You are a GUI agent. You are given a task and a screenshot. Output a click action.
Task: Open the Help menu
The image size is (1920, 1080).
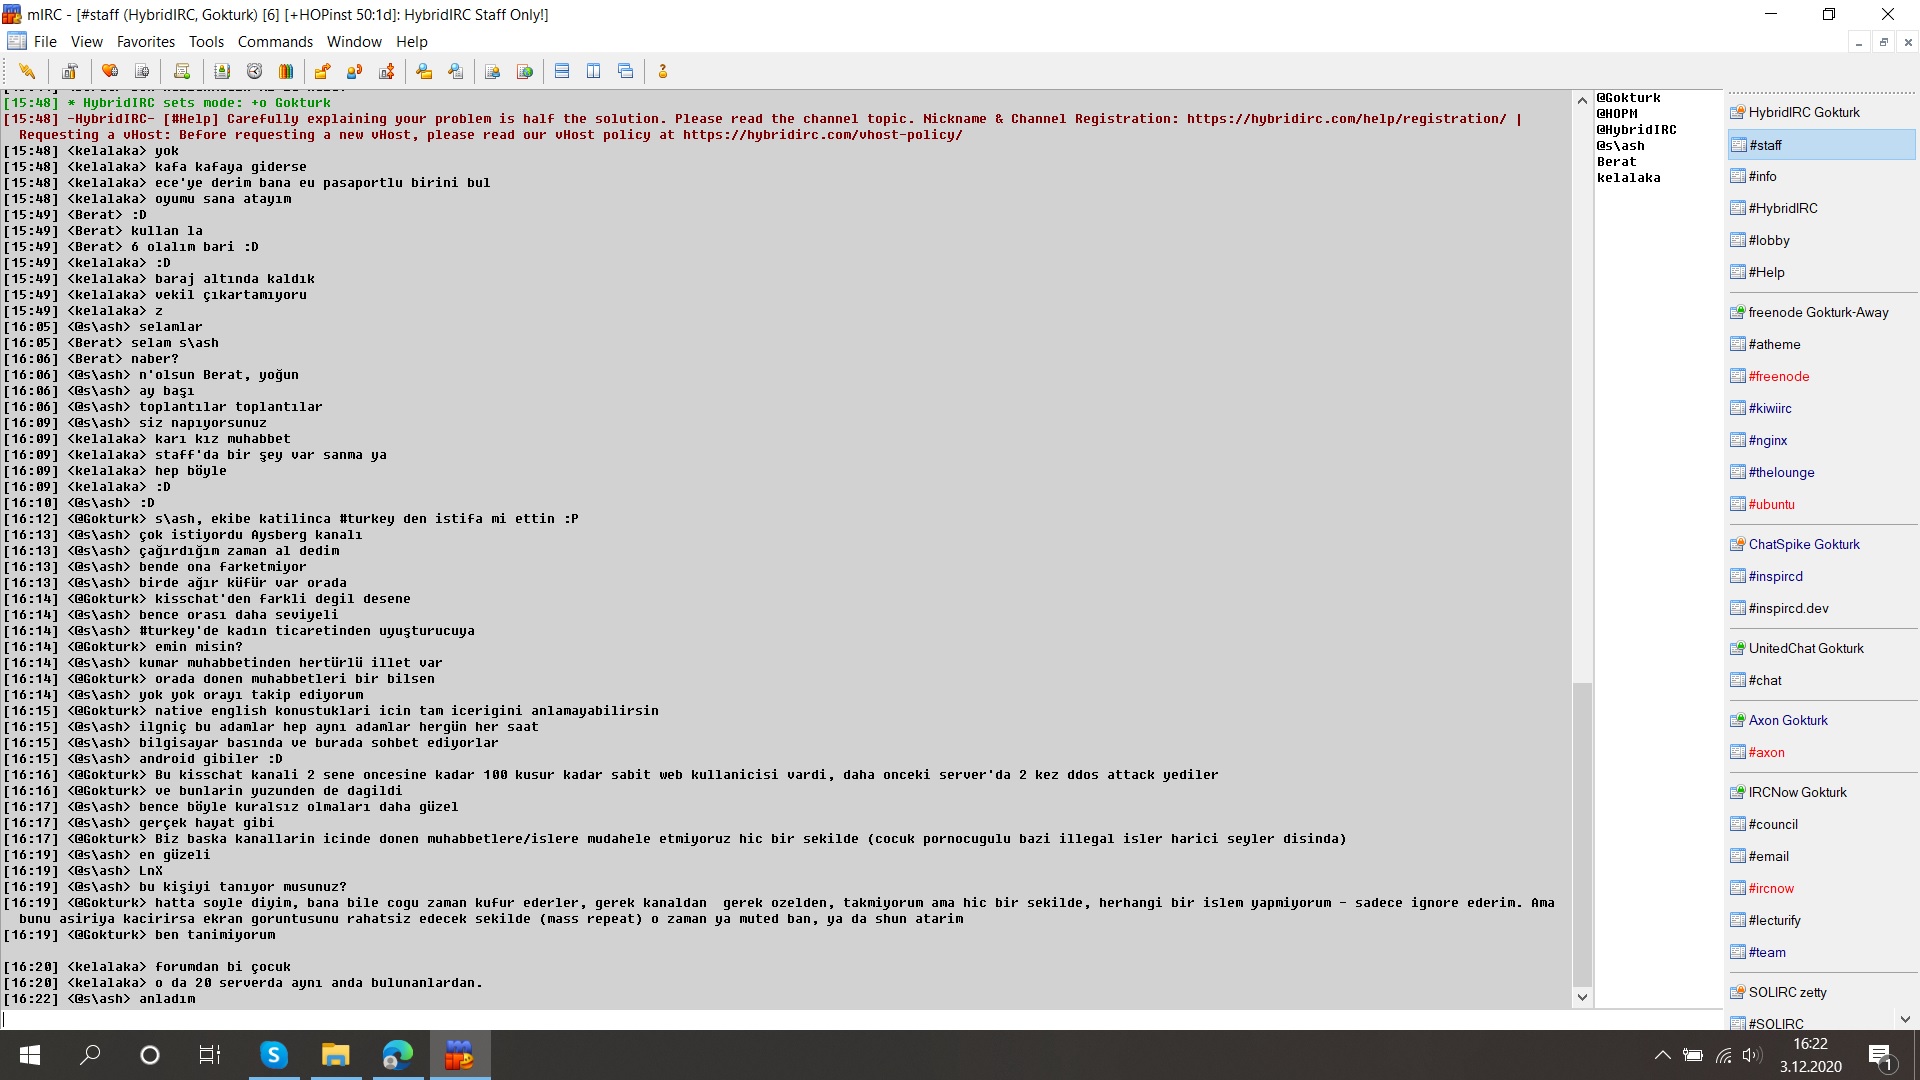(x=411, y=42)
